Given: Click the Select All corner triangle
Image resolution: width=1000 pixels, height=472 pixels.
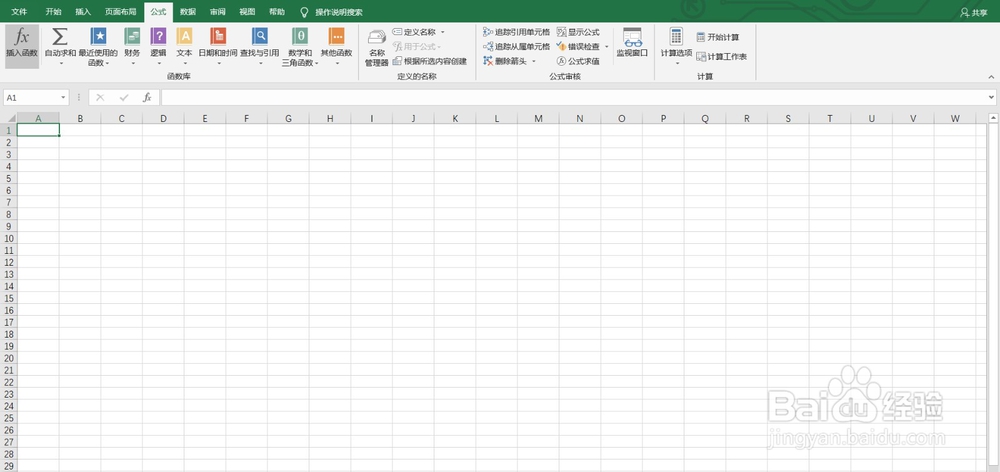Looking at the screenshot, I should pos(9,118).
